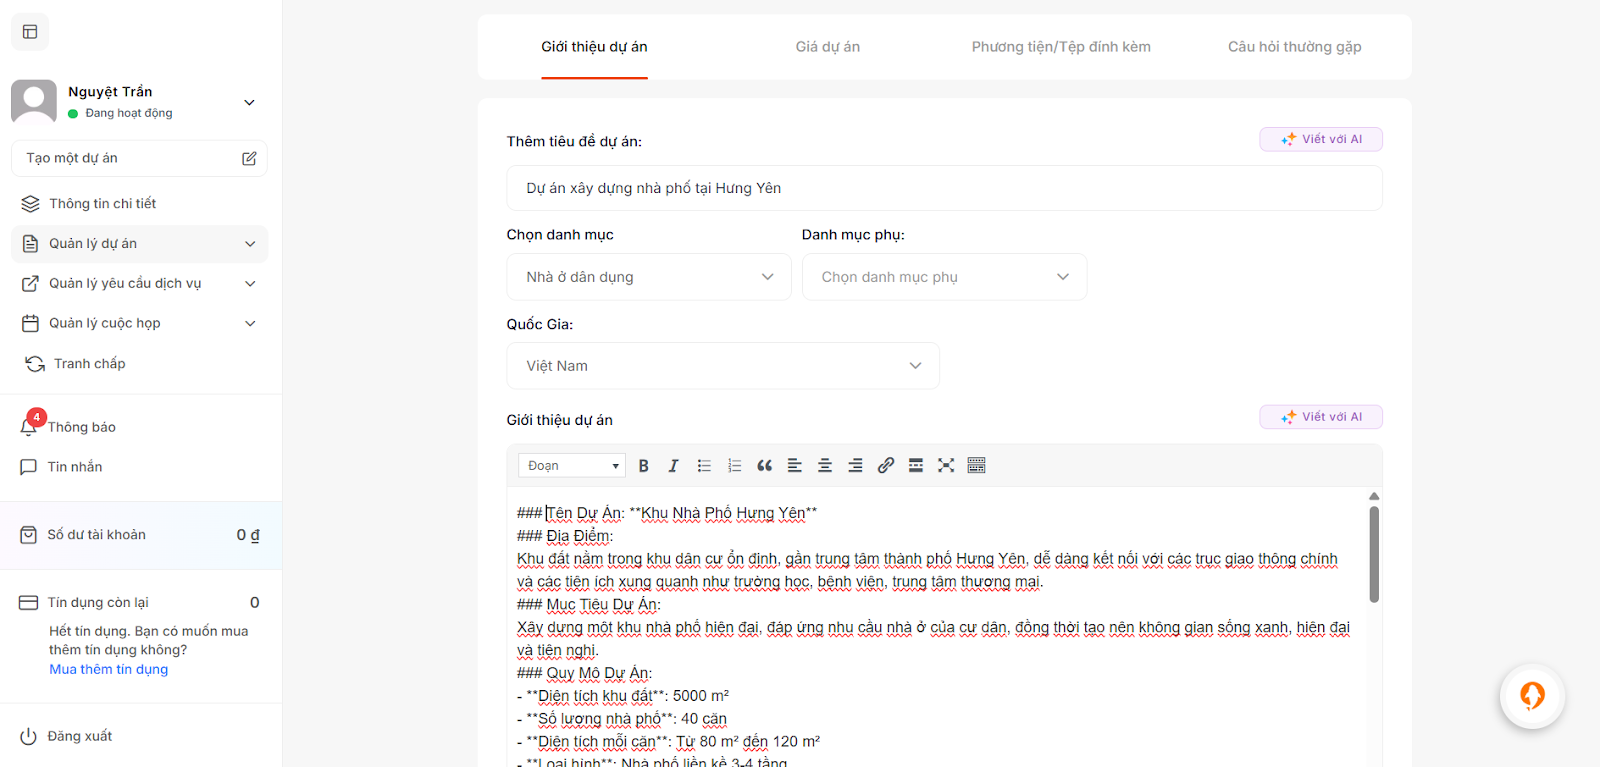
Task: Click the project title input field
Action: pos(944,188)
